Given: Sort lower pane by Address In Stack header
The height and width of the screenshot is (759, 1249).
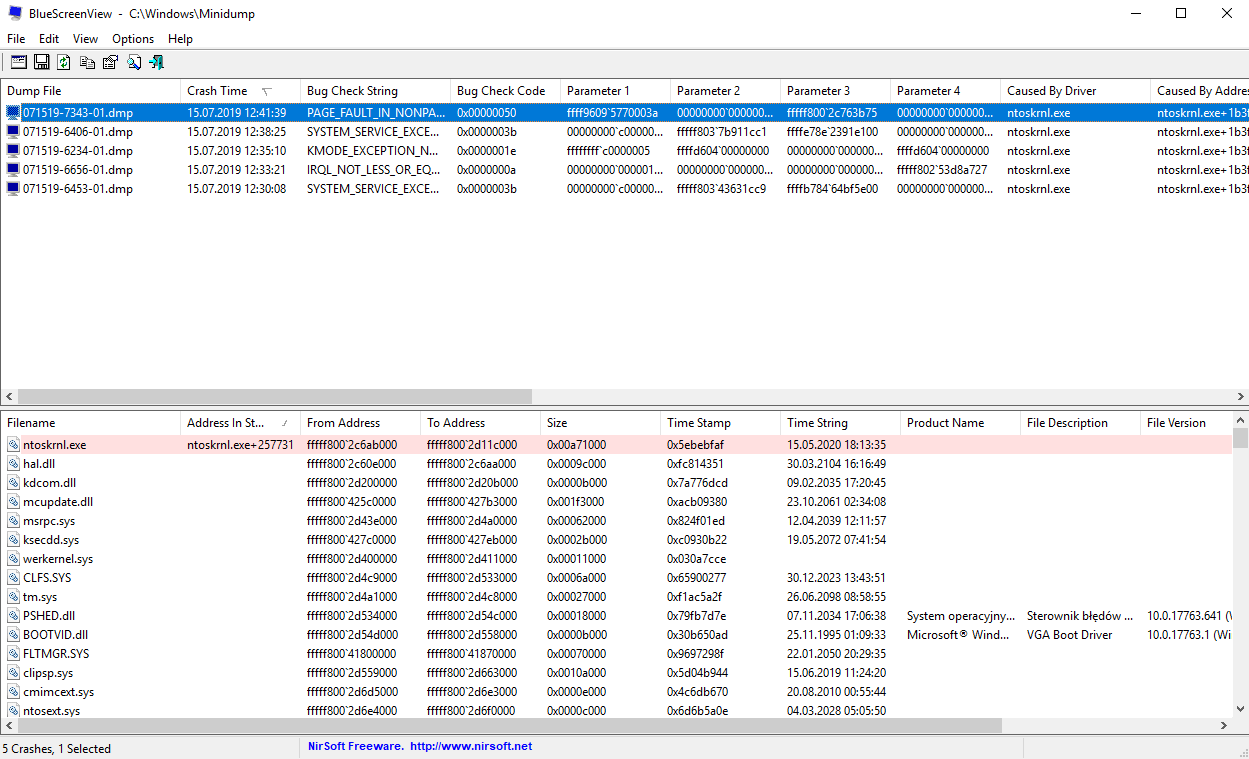Looking at the screenshot, I should [240, 423].
